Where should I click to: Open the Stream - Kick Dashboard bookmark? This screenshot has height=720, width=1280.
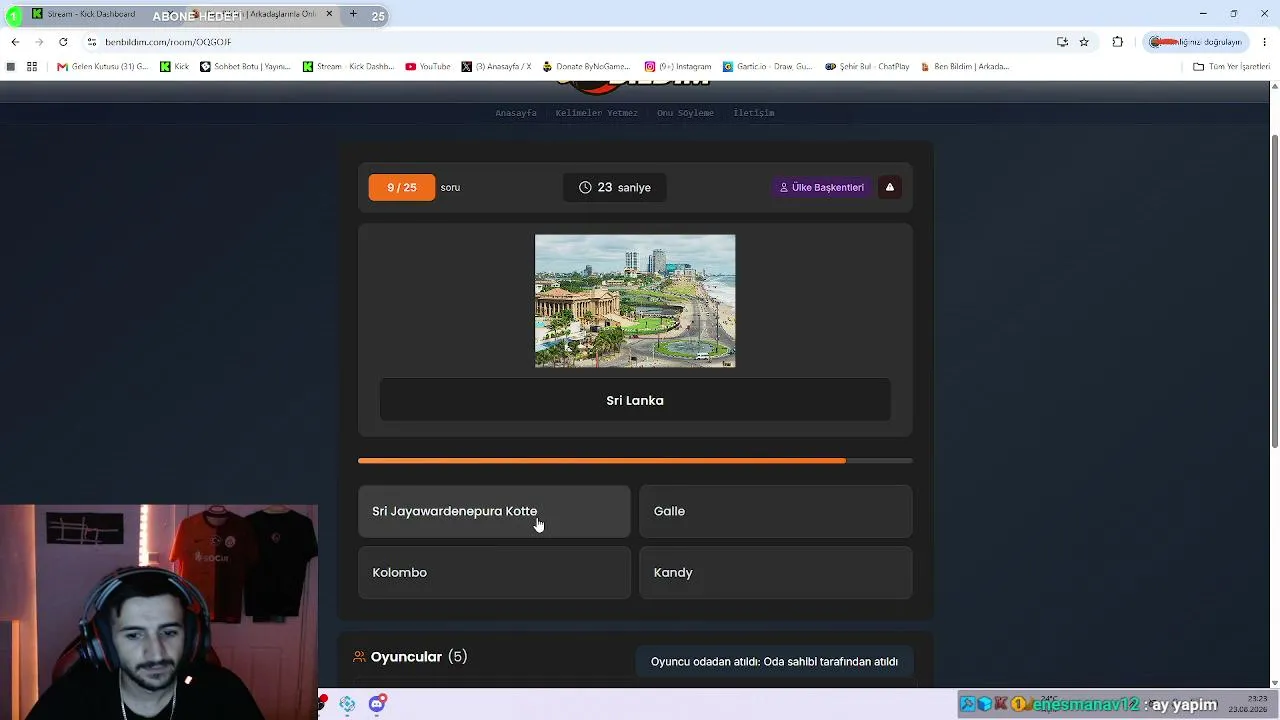click(348, 67)
